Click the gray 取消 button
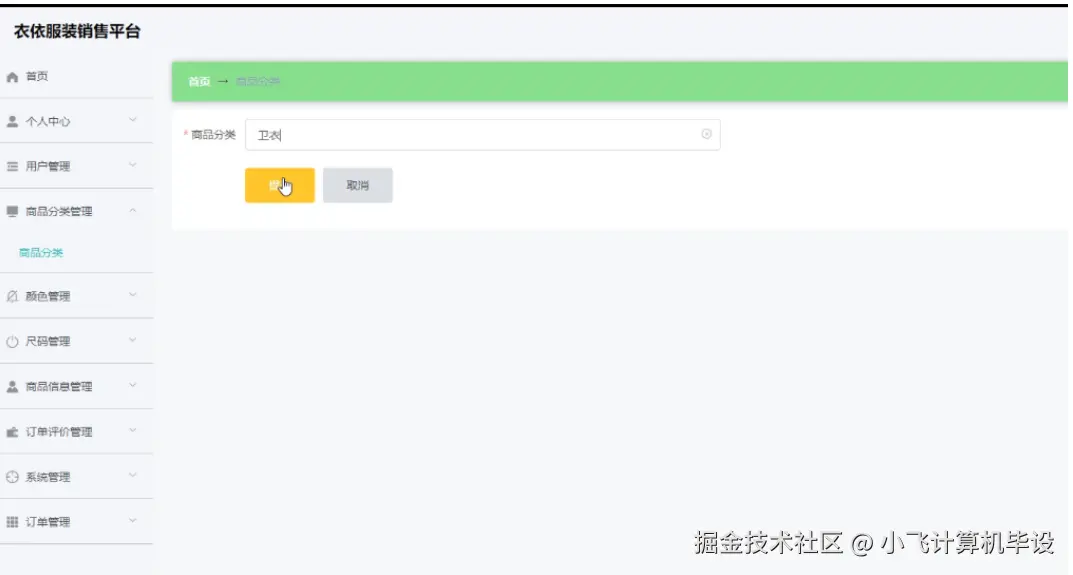 click(x=358, y=186)
